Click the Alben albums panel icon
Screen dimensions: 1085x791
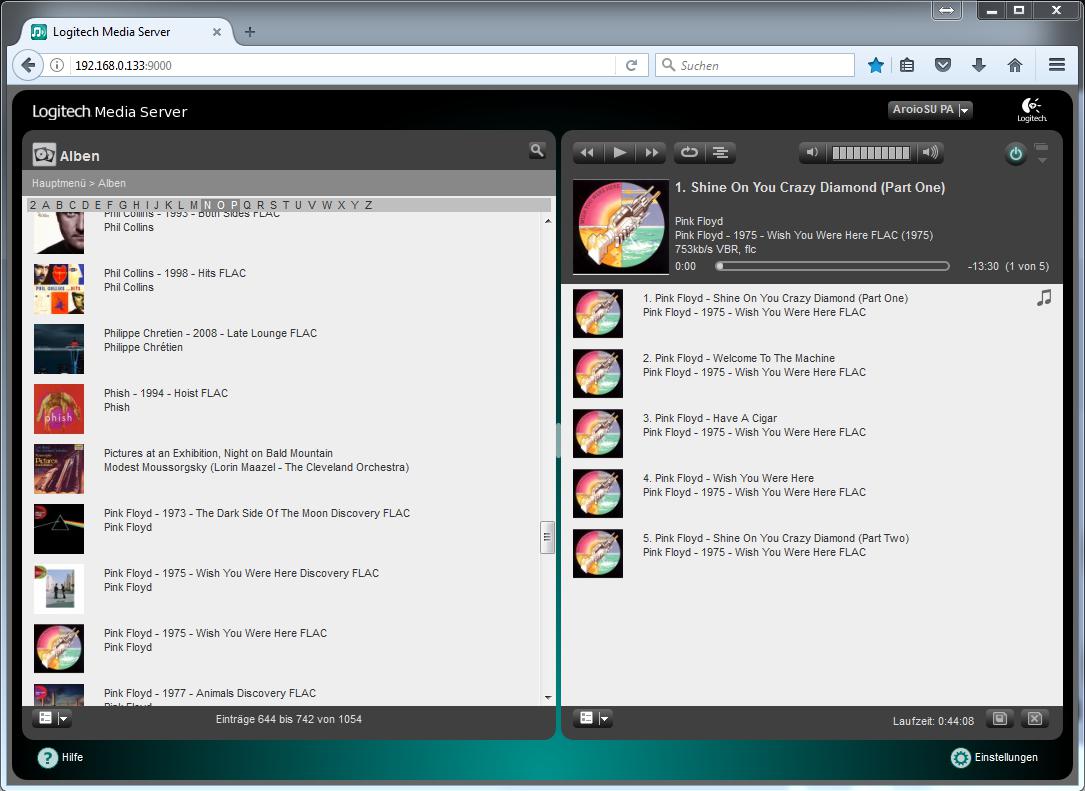[44, 155]
